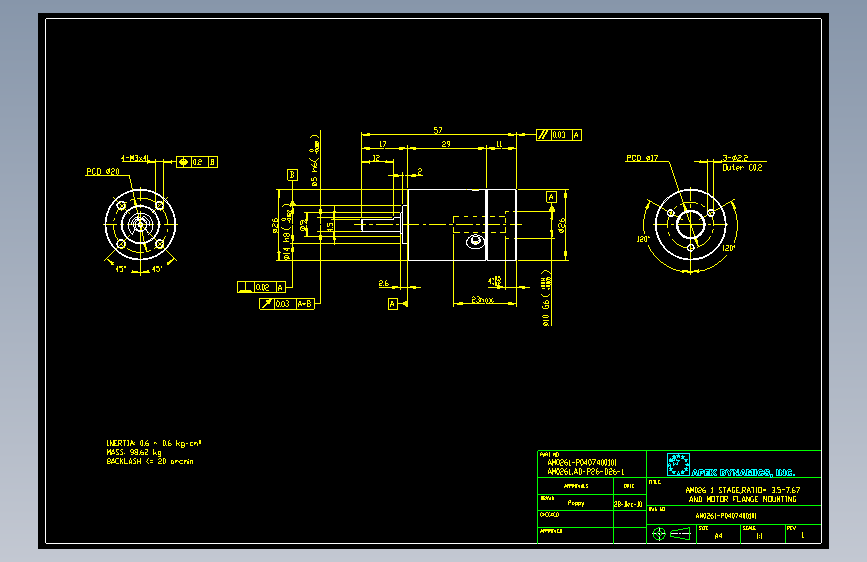The width and height of the screenshot is (867, 562).
Task: Click the APEX DYNAMICS, INC. company name
Action: coord(743,472)
